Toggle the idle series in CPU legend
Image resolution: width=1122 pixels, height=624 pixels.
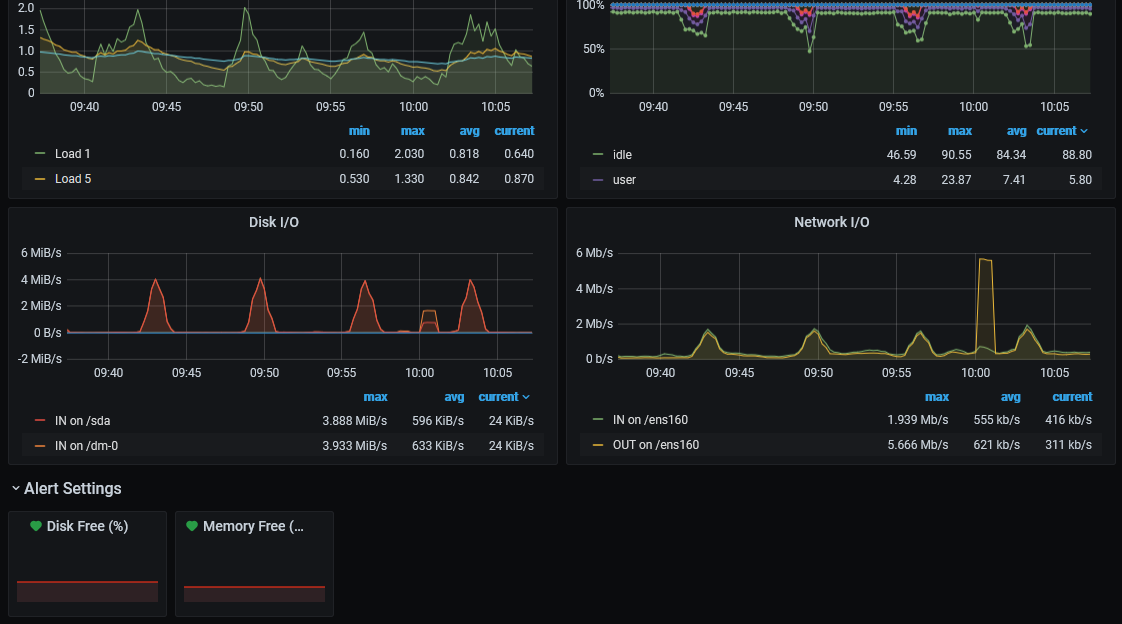(x=622, y=155)
